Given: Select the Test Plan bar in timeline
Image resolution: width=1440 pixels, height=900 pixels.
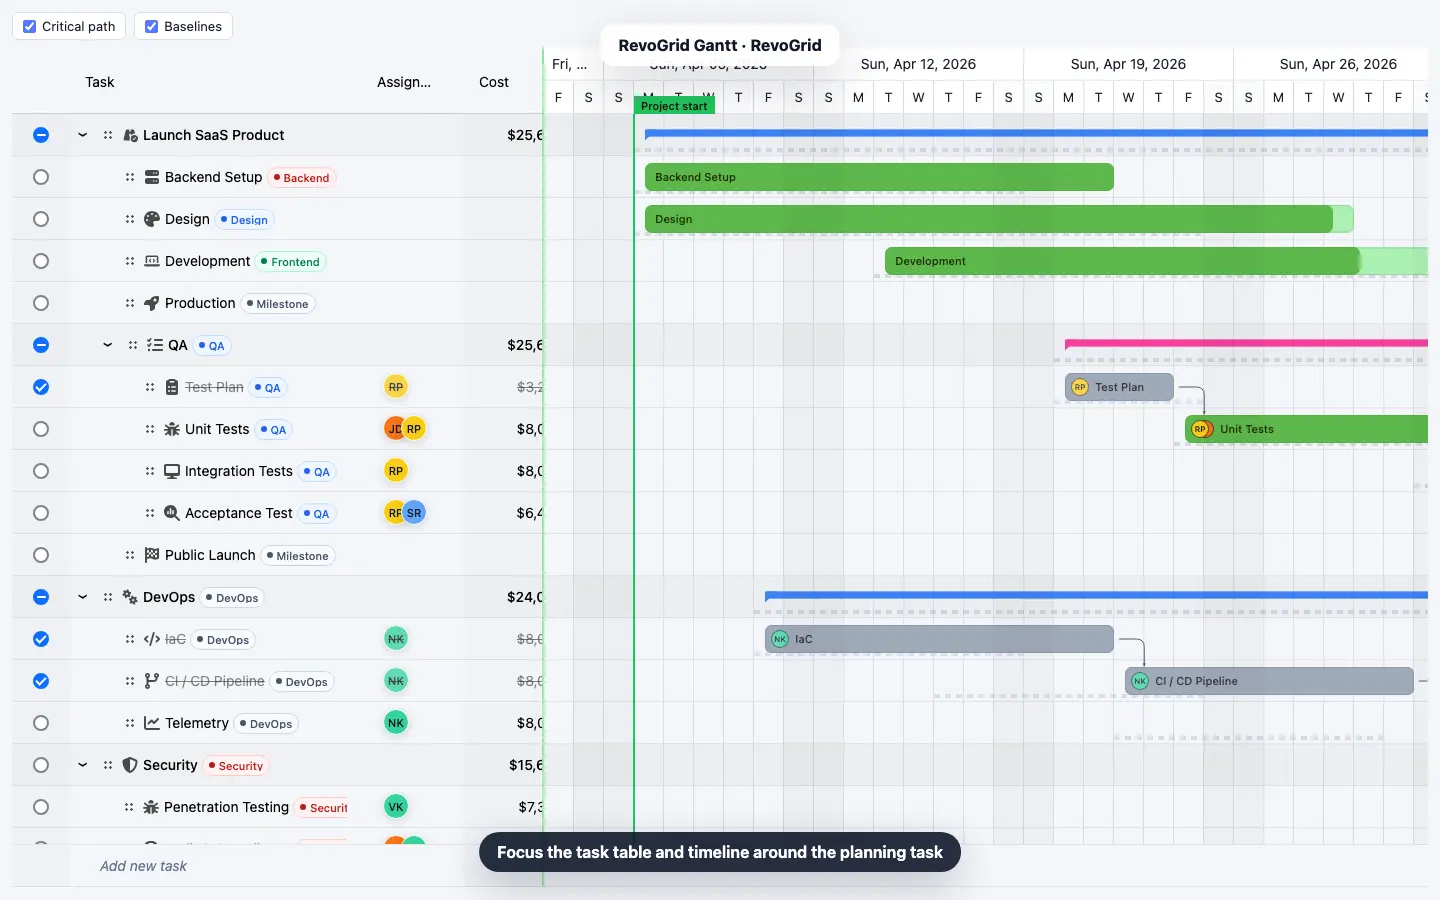Looking at the screenshot, I should point(1119,387).
